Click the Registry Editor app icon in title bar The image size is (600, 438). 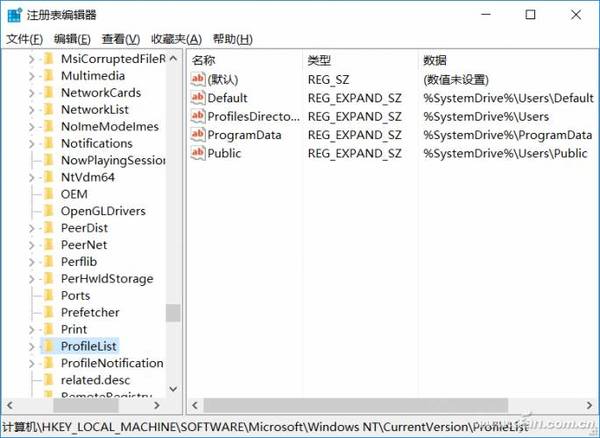pyautogui.click(x=14, y=15)
